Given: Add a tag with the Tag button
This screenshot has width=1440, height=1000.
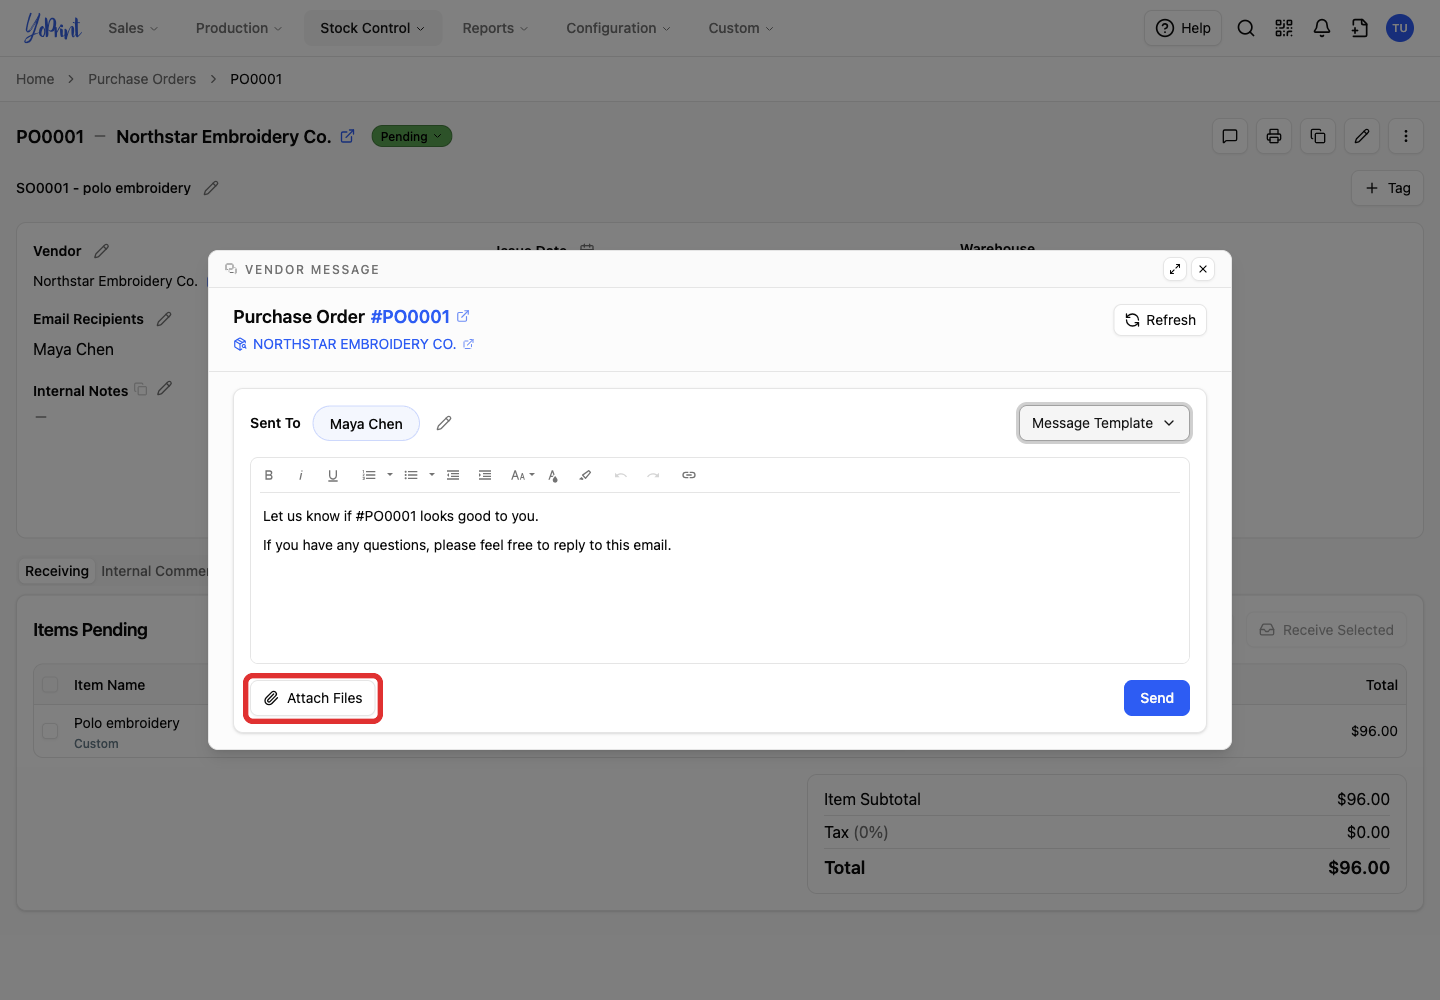Looking at the screenshot, I should click(x=1387, y=188).
